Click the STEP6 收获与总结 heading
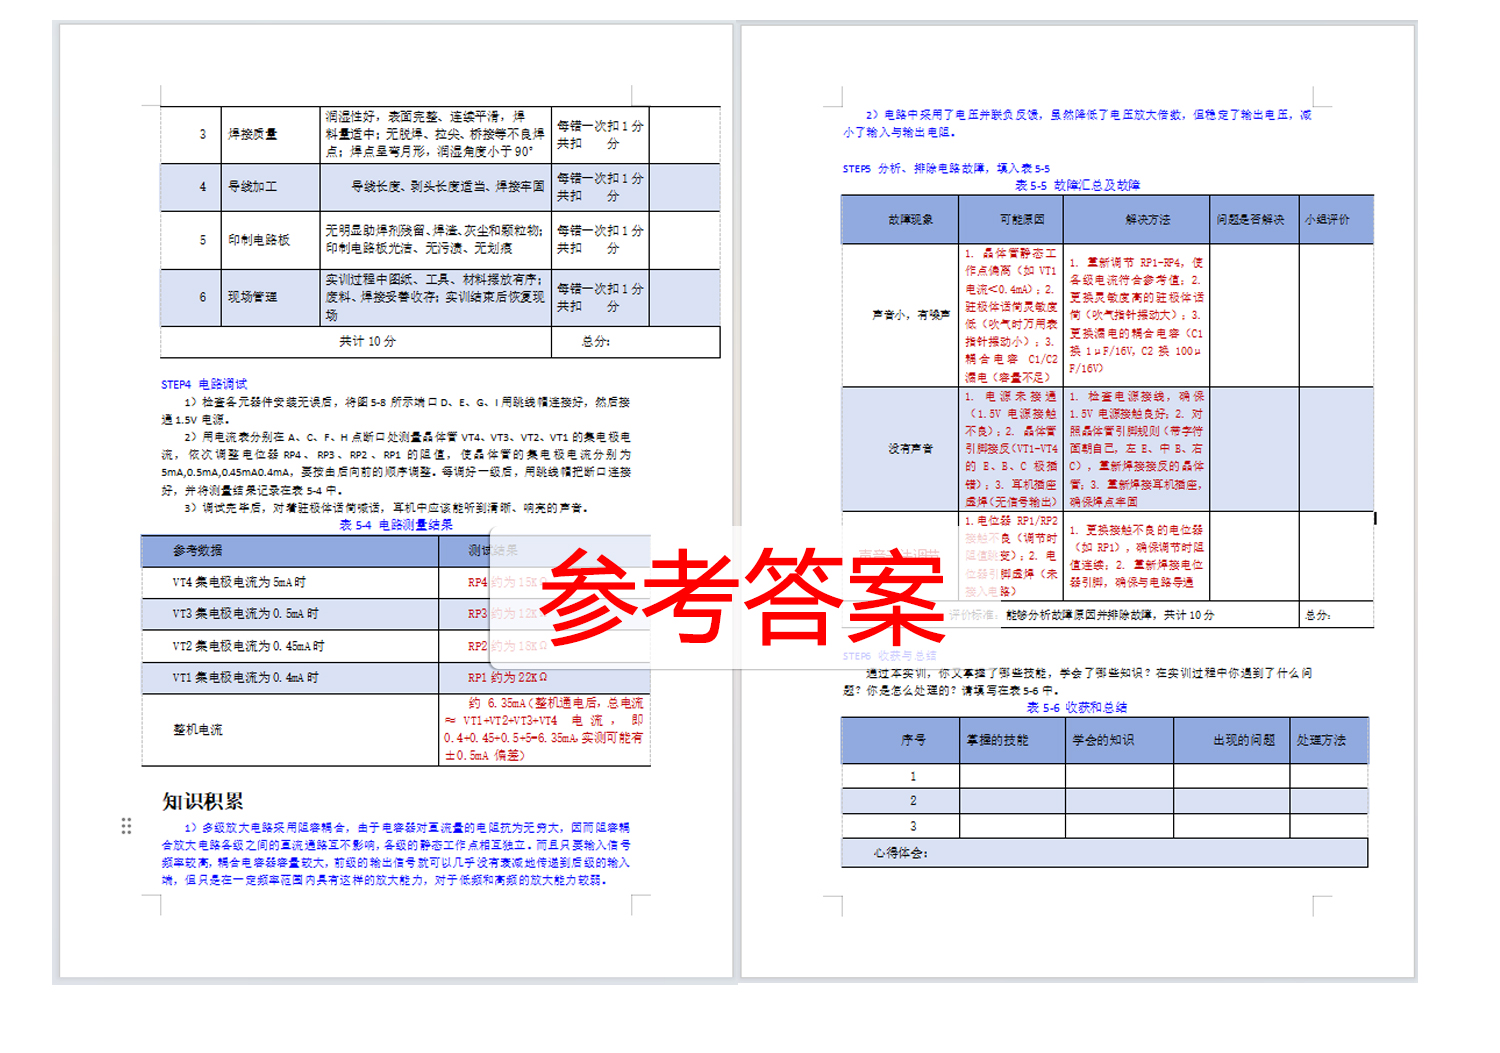Screen dimensions: 1500x1053 [x=893, y=654]
